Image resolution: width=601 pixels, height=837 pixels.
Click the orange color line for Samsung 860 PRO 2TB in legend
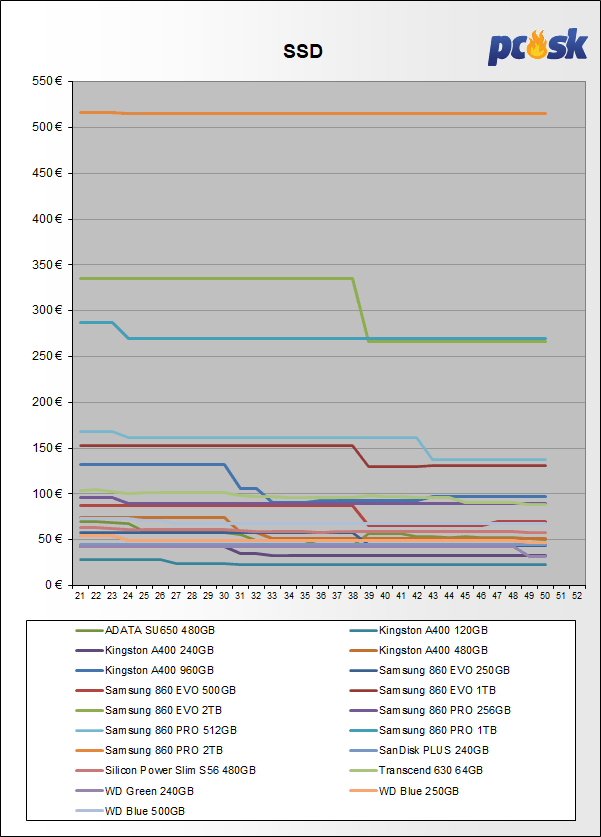(x=89, y=751)
